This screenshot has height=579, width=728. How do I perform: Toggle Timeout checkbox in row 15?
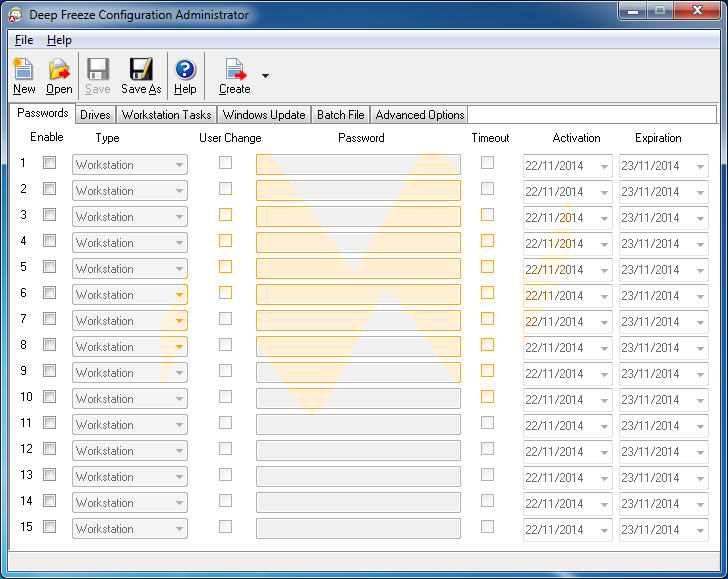click(488, 527)
